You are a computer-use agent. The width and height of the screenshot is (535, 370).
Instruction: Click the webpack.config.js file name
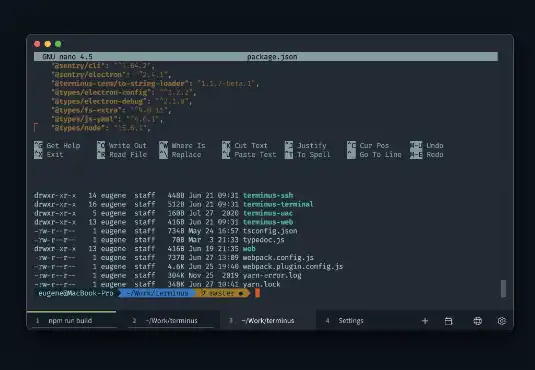(x=278, y=257)
